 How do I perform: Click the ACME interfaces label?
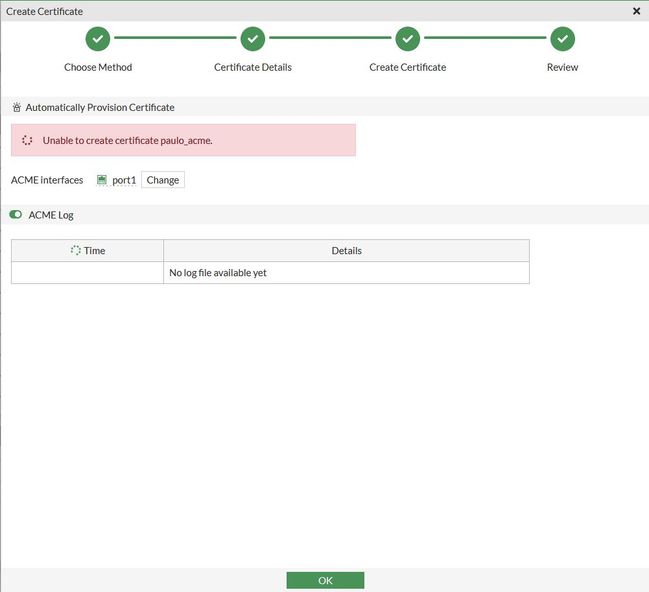point(47,180)
